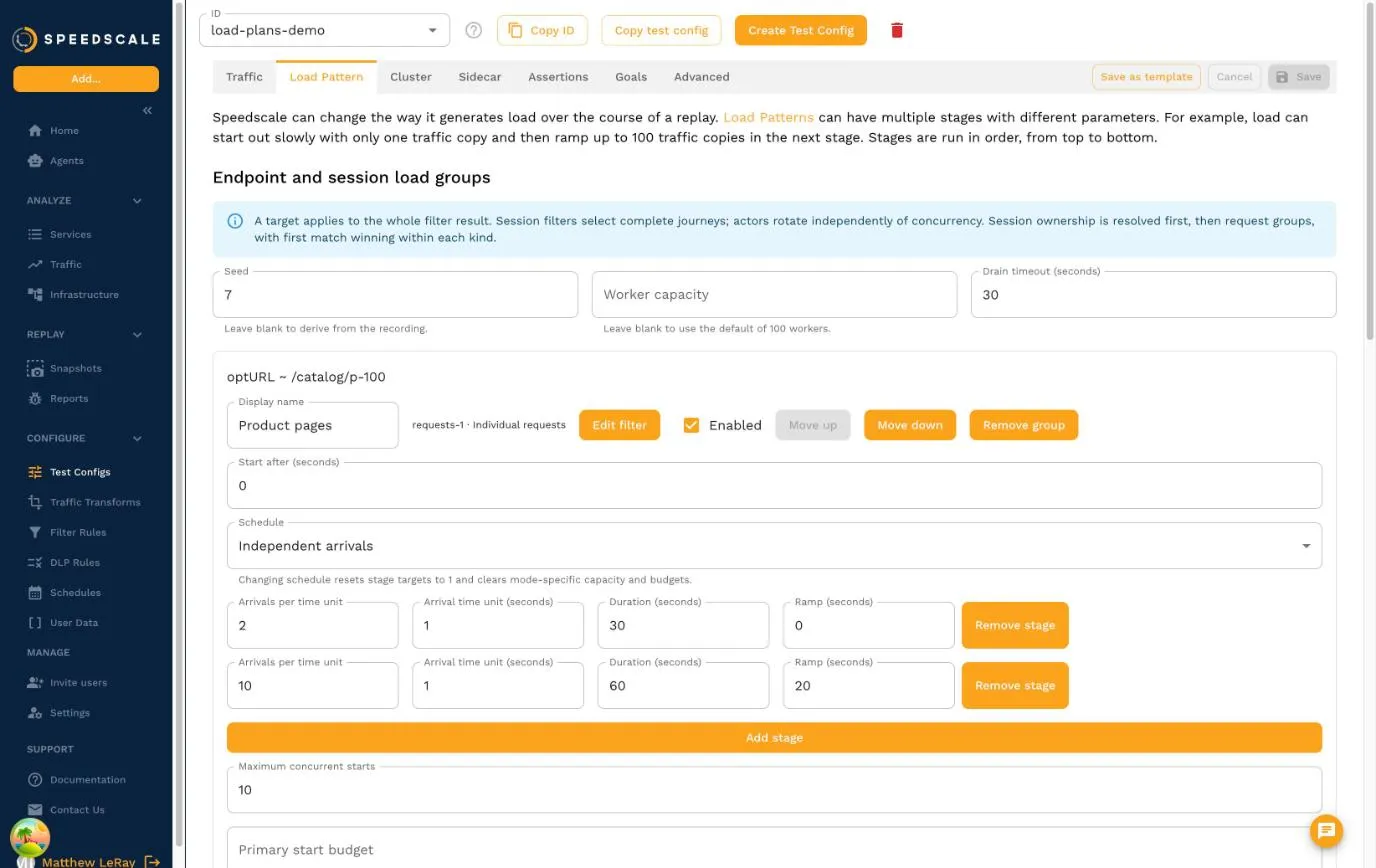Click the Schedules calendar icon
This screenshot has height=868, width=1376.
[x=35, y=592]
